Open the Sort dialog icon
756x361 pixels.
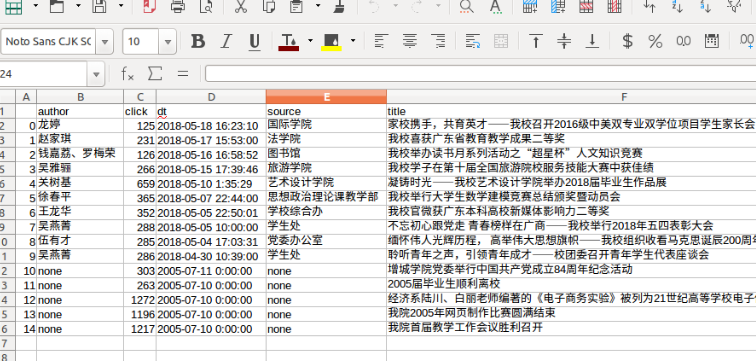(649, 6)
